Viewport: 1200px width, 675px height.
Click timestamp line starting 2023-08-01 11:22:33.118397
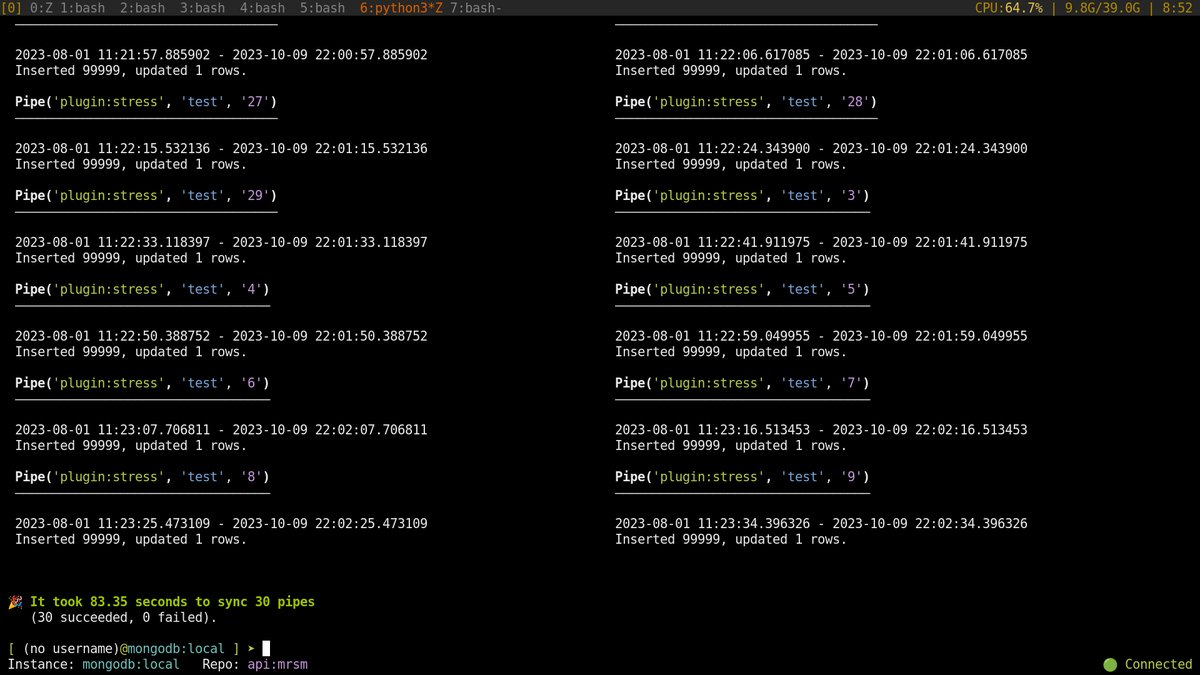pyautogui.click(x=221, y=243)
